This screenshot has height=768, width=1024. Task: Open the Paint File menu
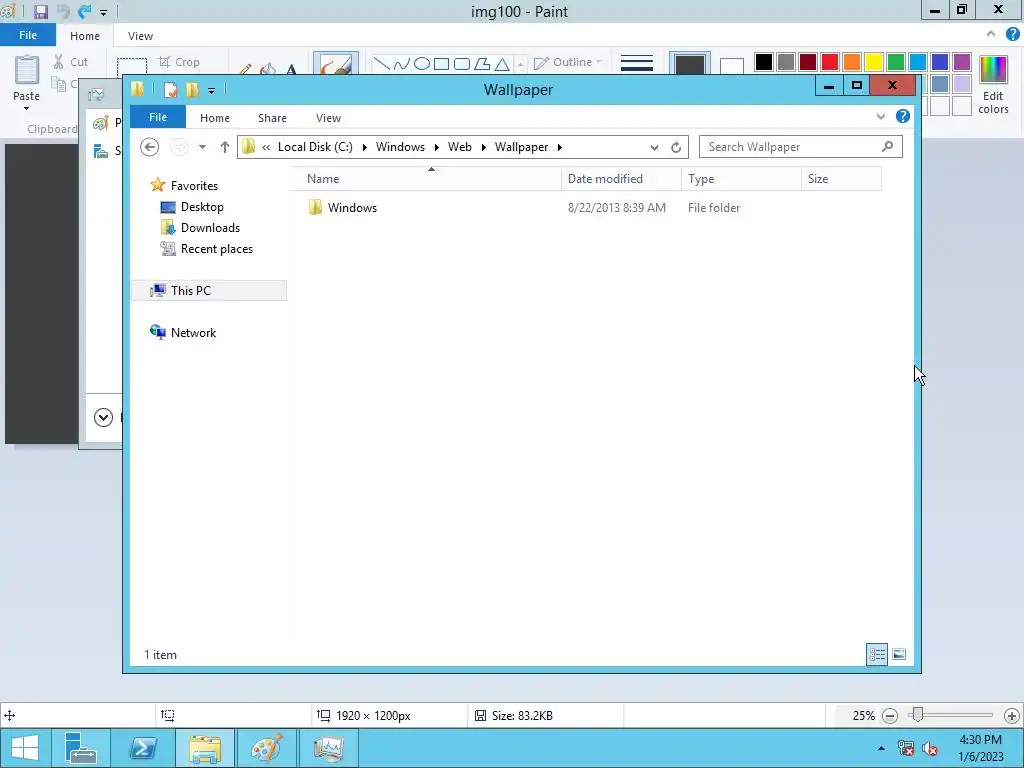[27, 35]
